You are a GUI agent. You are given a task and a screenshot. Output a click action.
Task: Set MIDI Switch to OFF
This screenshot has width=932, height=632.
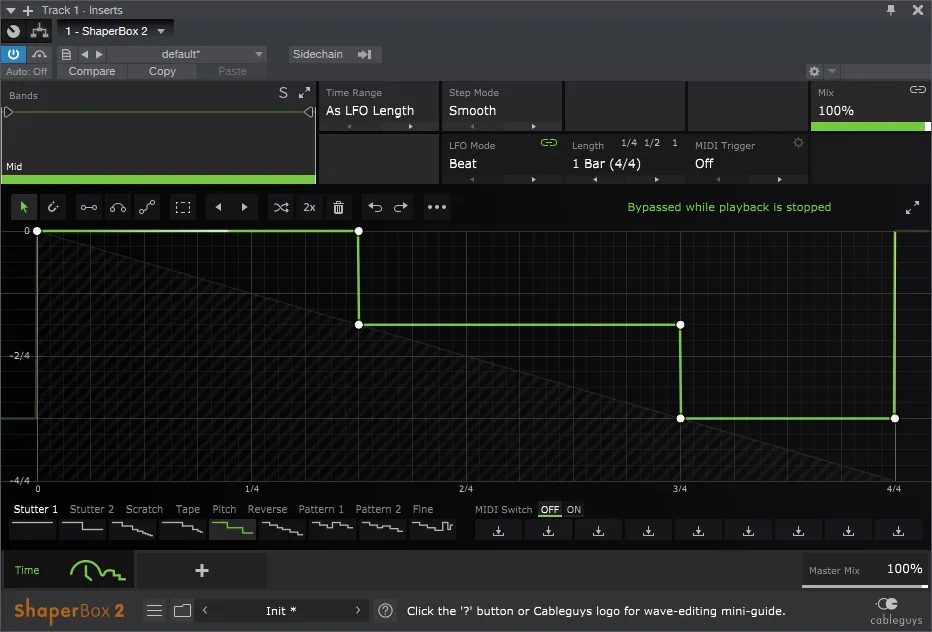(x=550, y=510)
